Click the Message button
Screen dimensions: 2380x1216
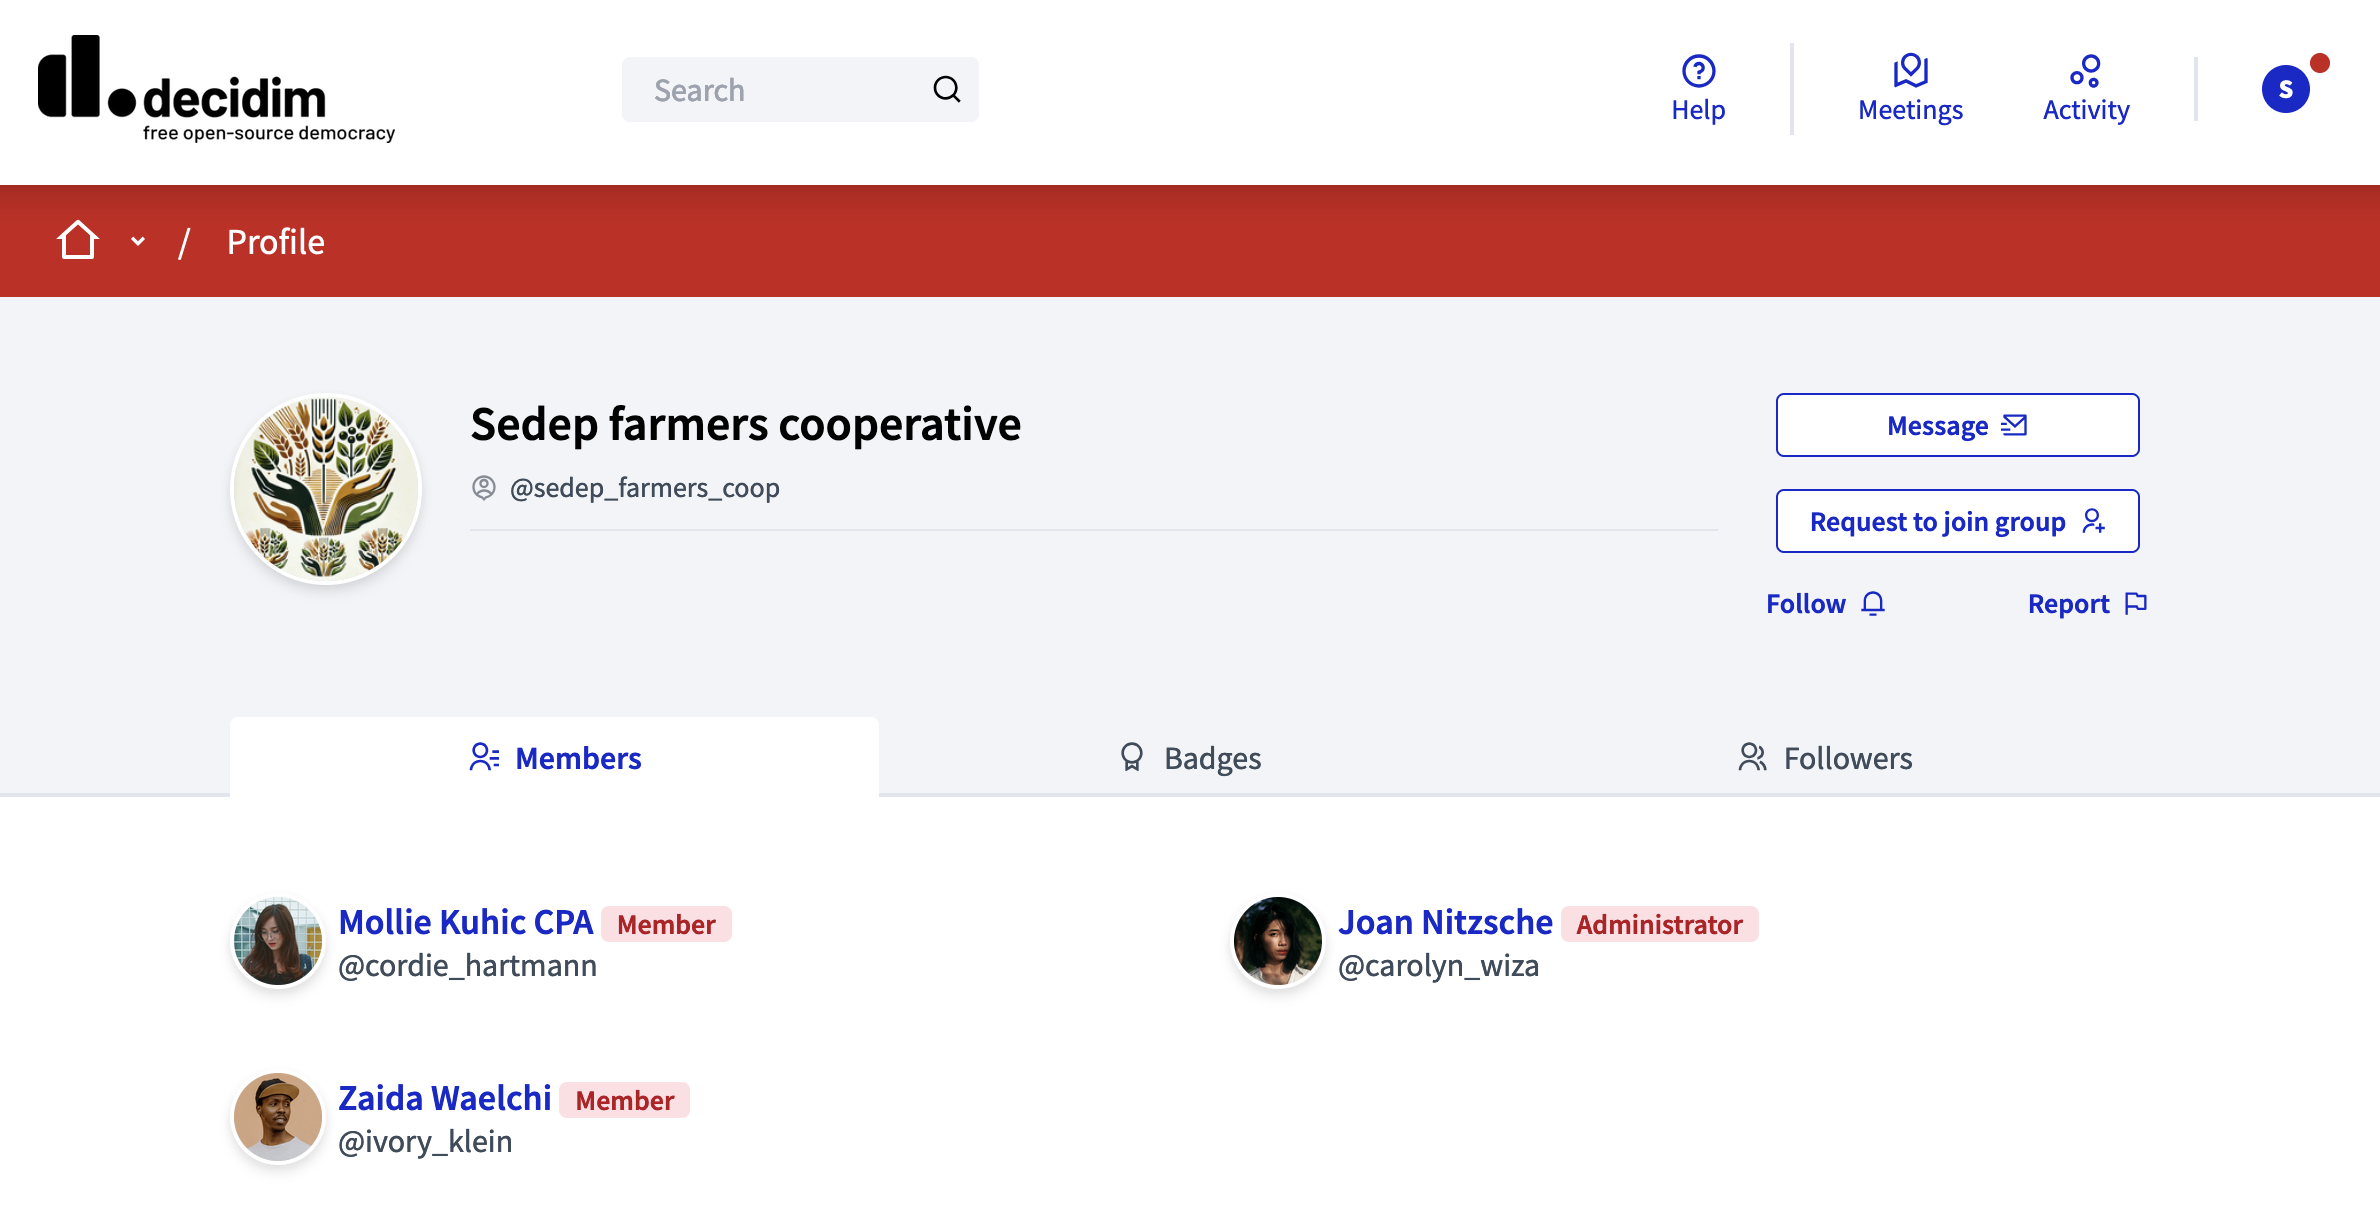pos(1957,425)
